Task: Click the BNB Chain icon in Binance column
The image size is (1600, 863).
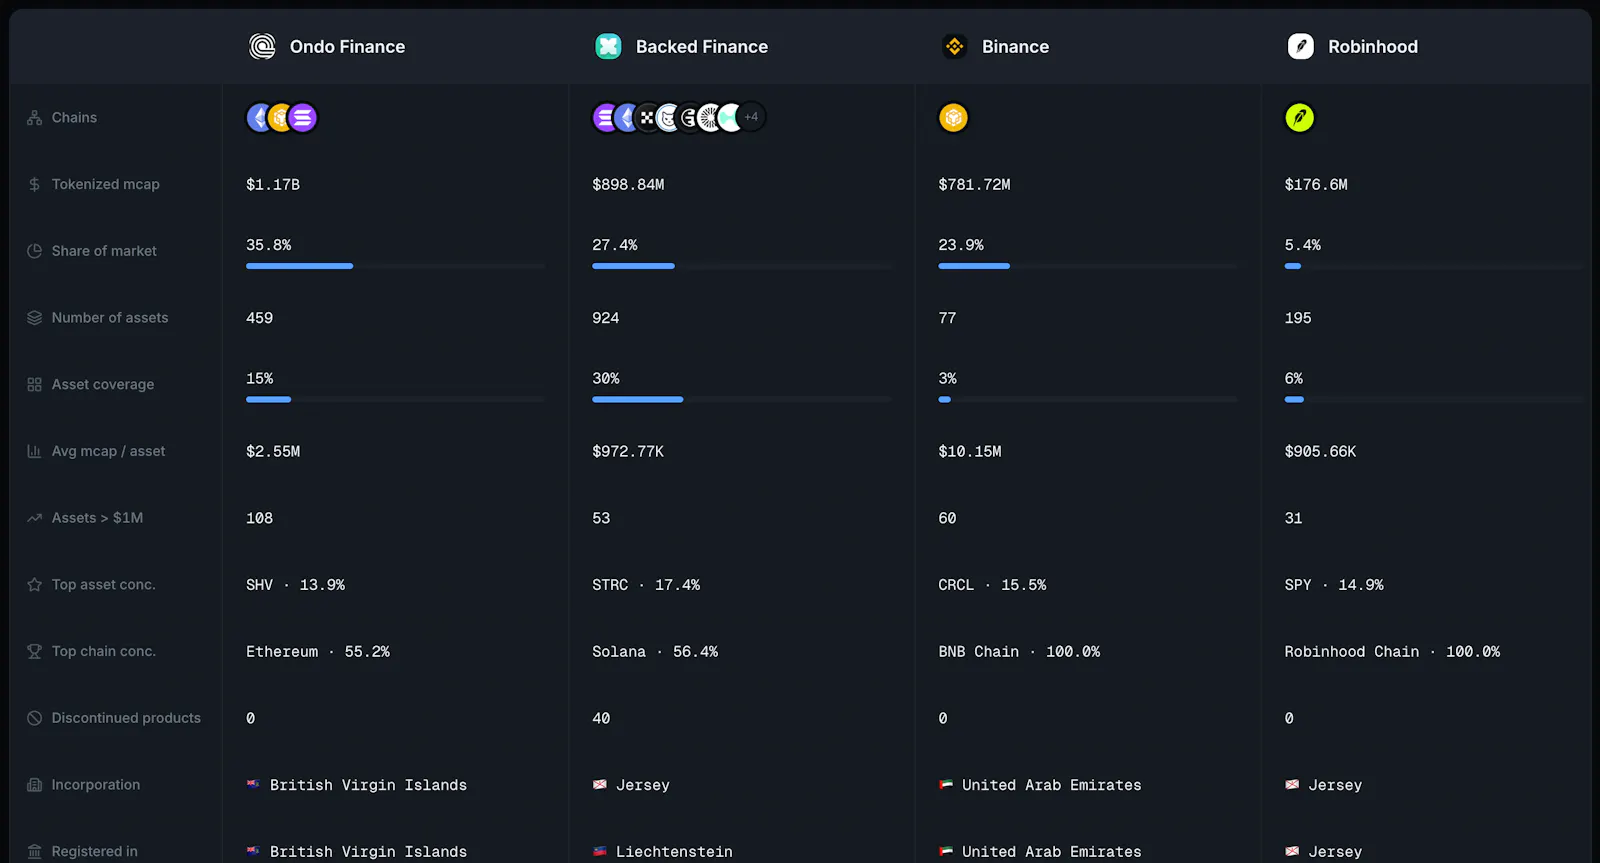Action: click(x=953, y=118)
